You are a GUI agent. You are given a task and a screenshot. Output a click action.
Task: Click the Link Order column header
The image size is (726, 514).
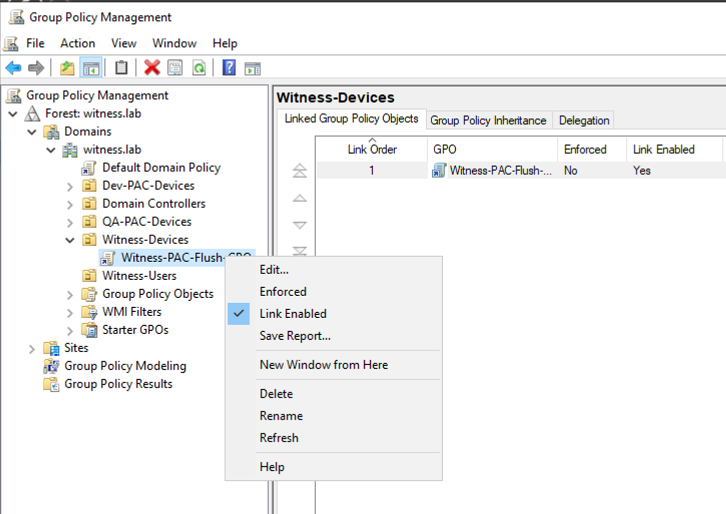point(371,149)
